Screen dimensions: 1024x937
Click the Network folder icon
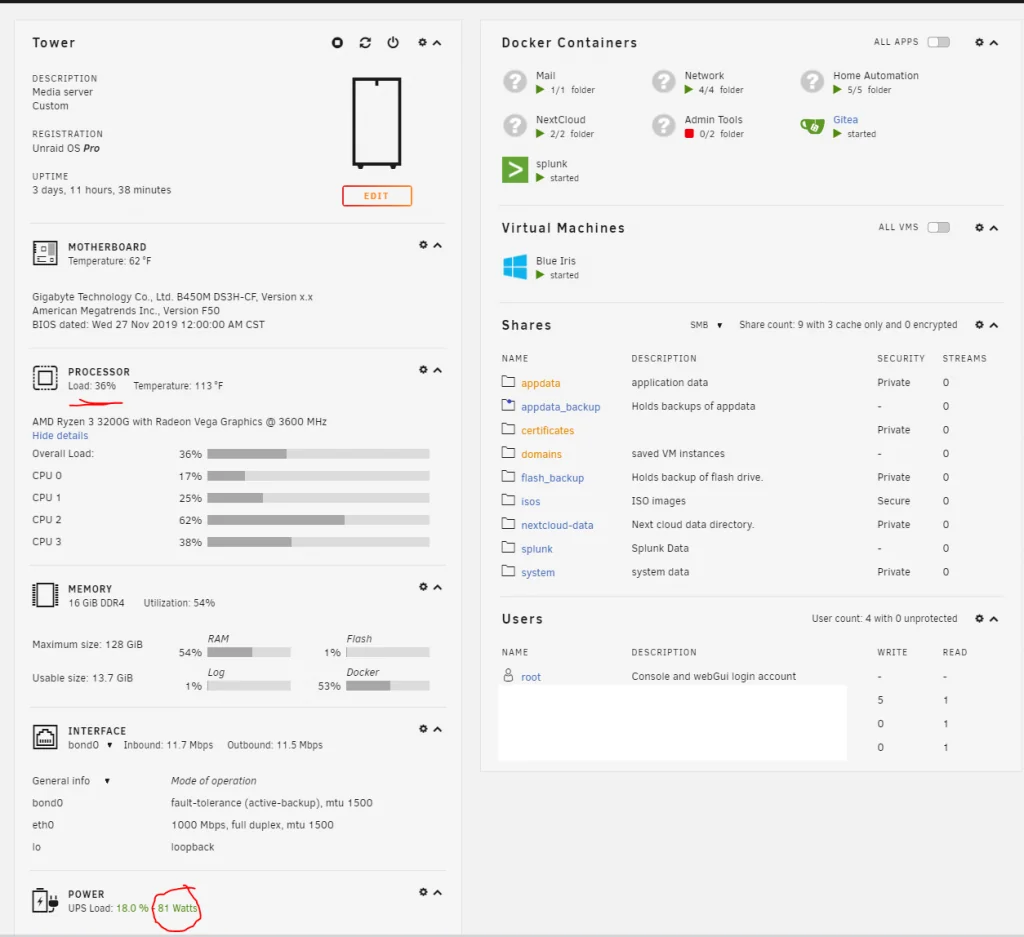(x=664, y=82)
